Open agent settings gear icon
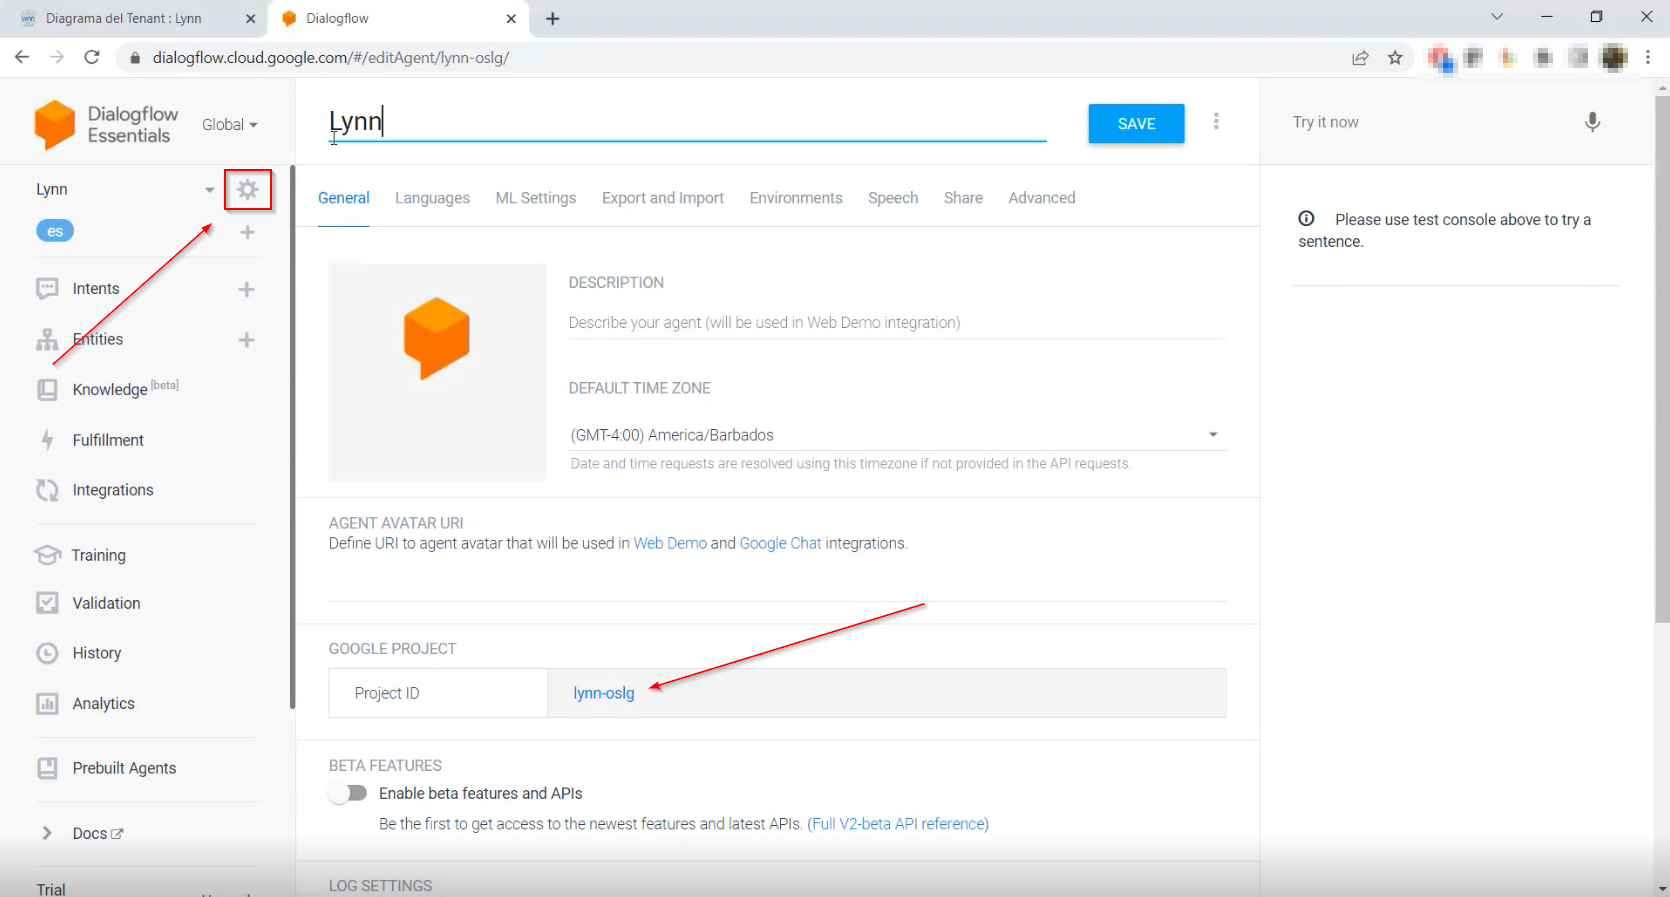 point(248,189)
